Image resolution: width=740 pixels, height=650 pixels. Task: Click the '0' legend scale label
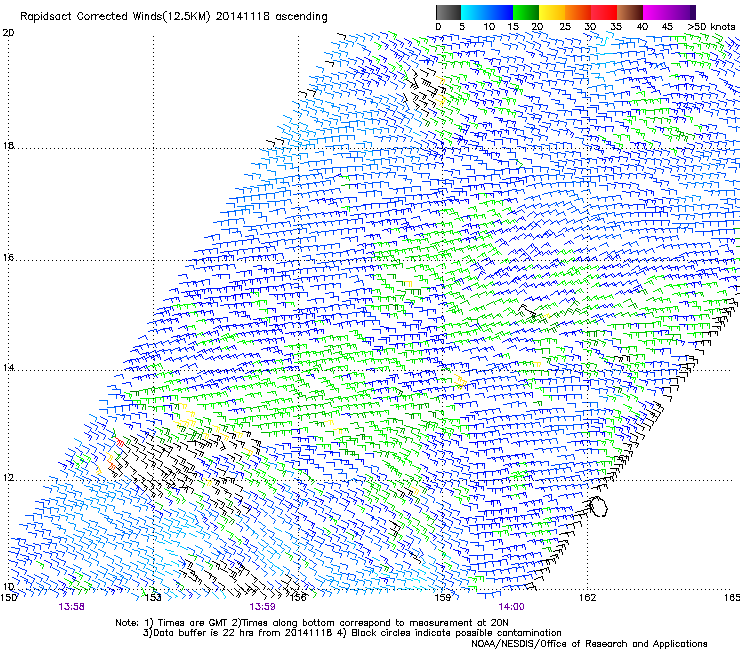(438, 27)
